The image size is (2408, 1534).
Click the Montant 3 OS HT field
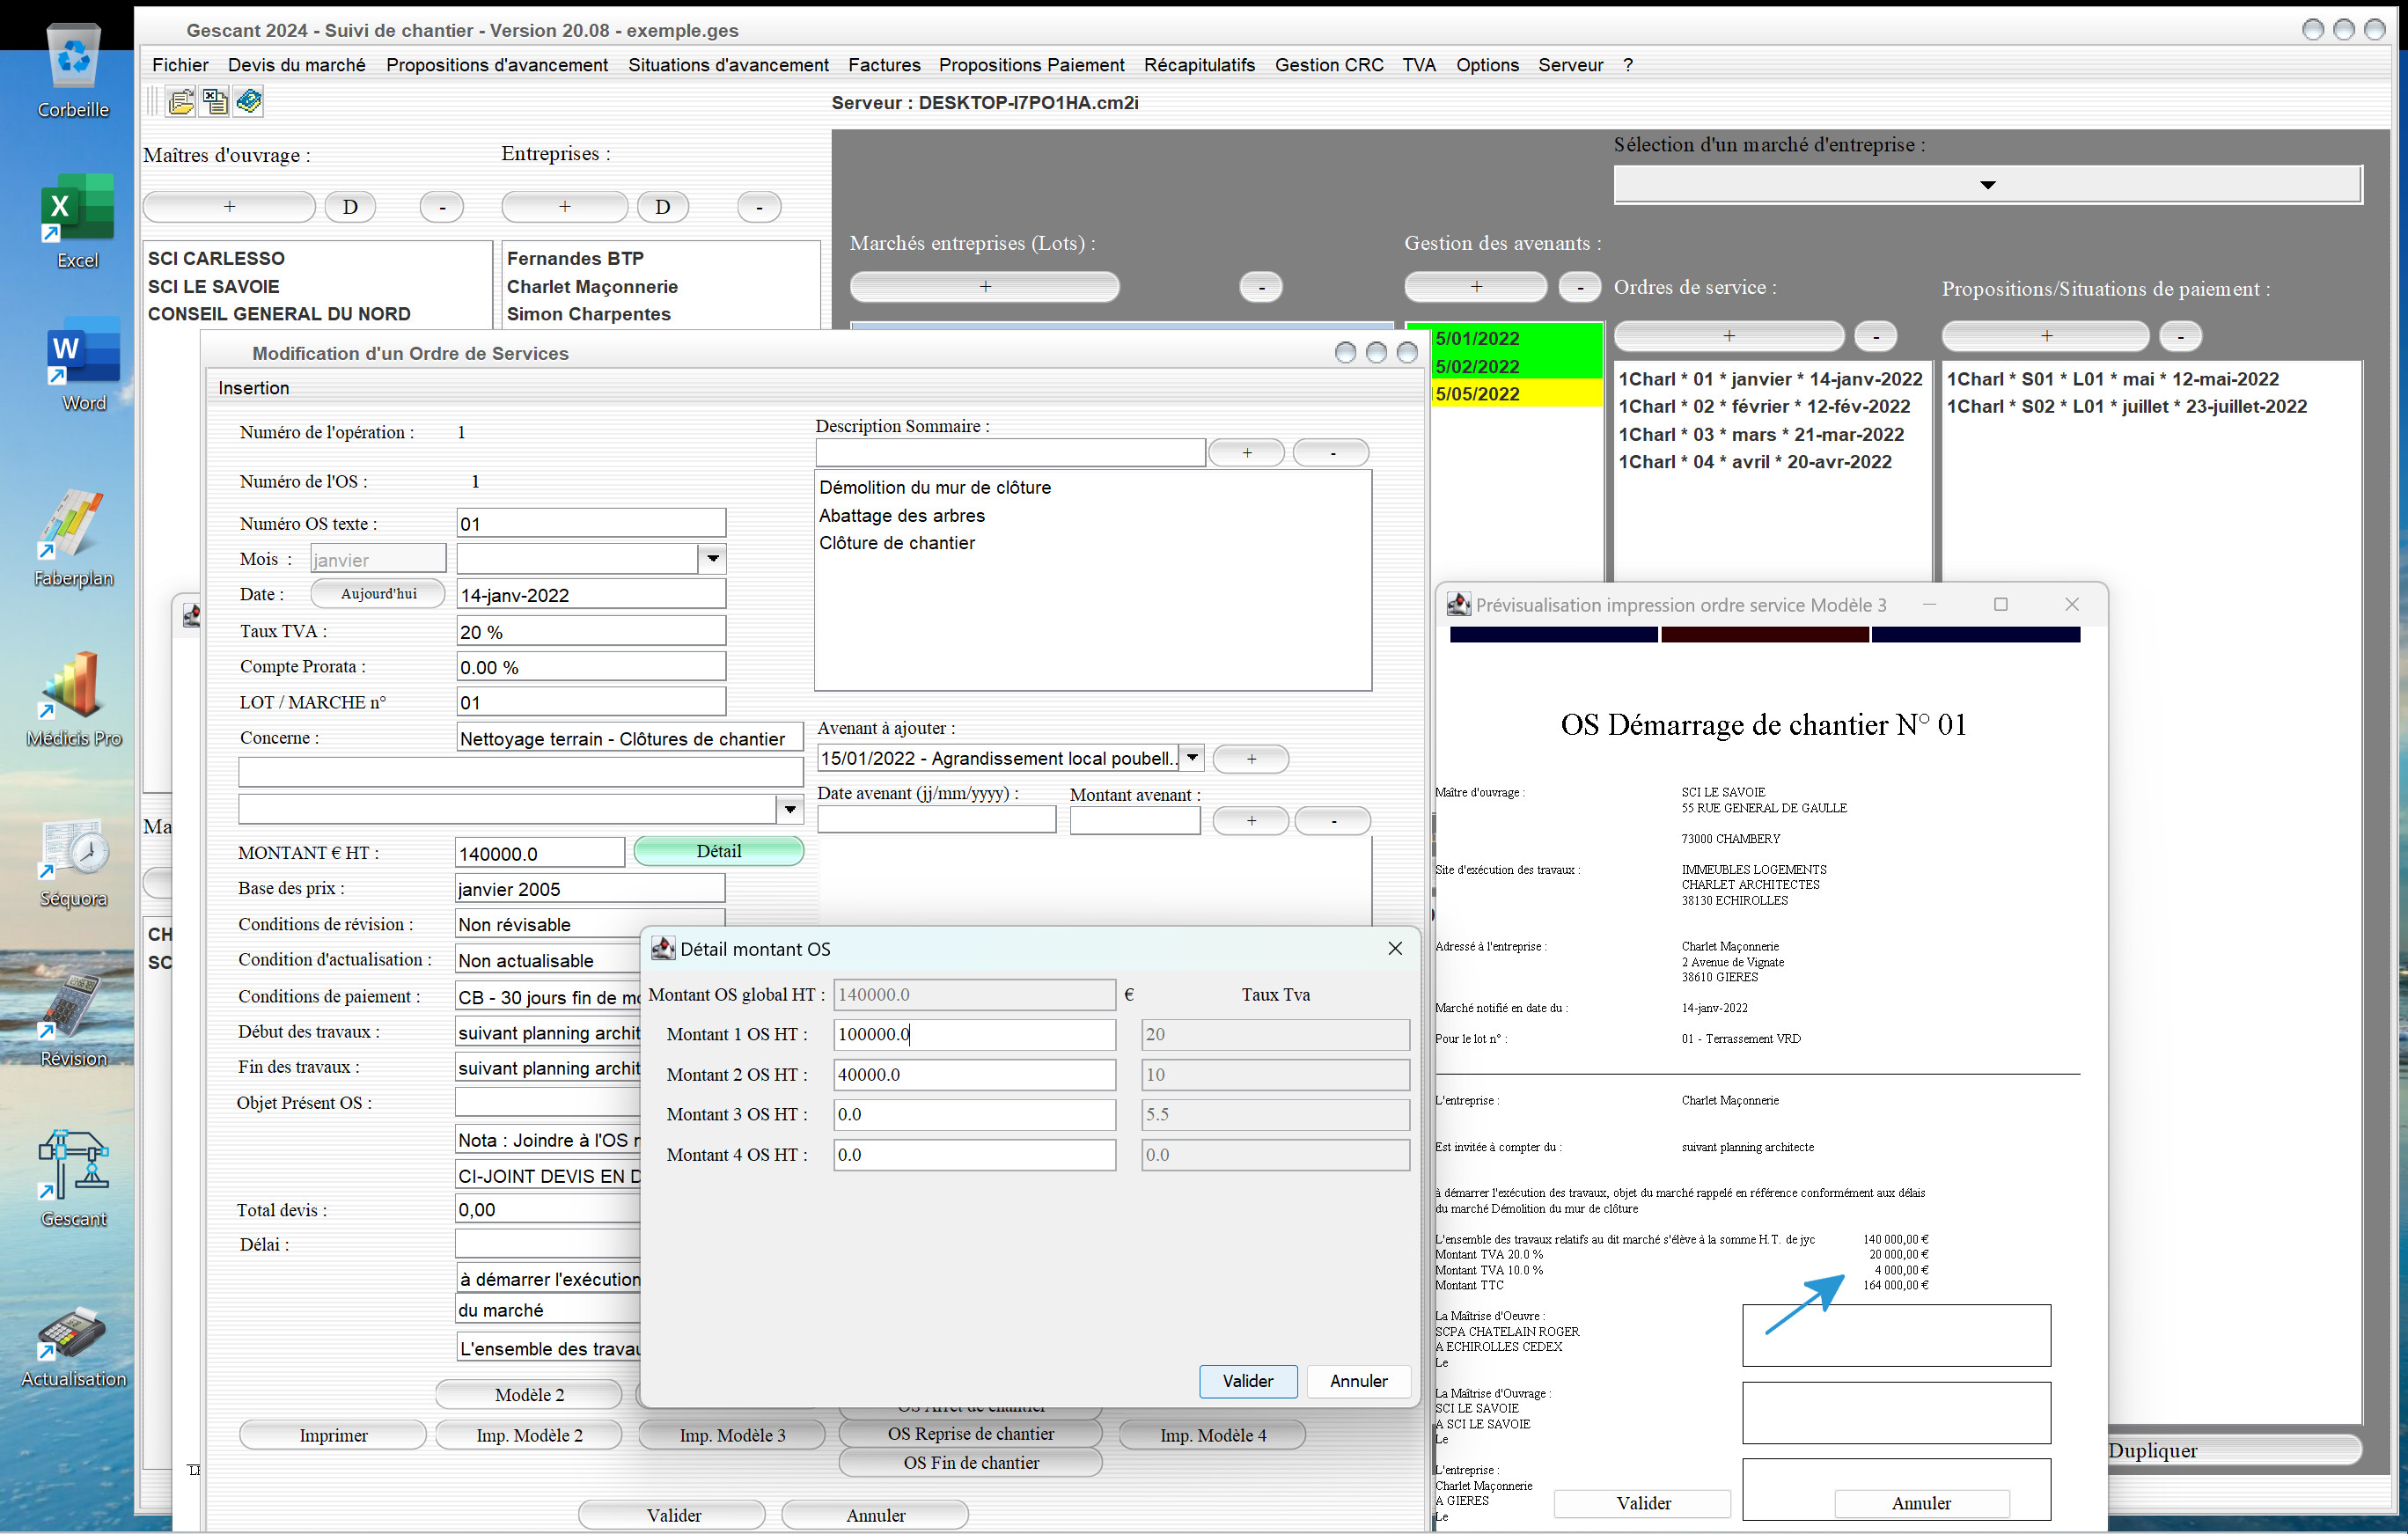pyautogui.click(x=974, y=1114)
